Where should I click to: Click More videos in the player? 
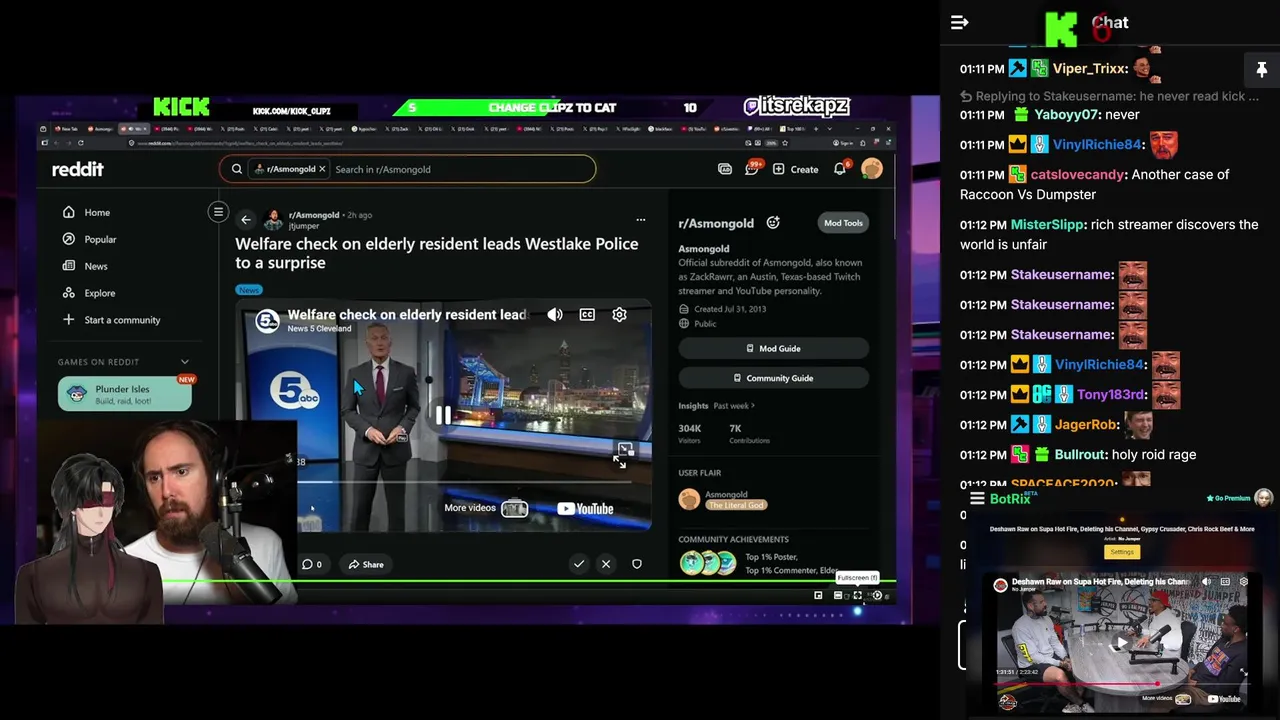[x=485, y=508]
